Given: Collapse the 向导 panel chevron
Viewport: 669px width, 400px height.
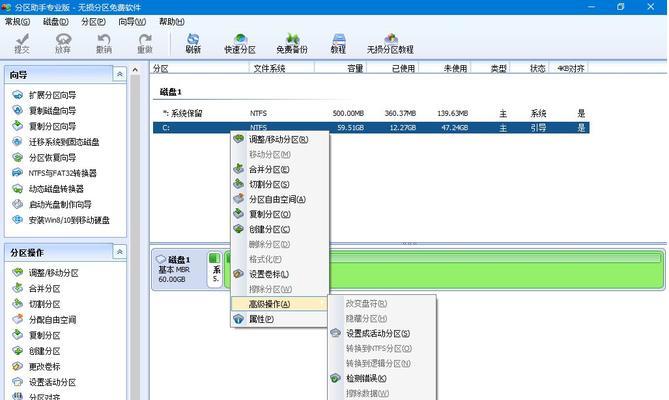Looking at the screenshot, I should [119, 74].
